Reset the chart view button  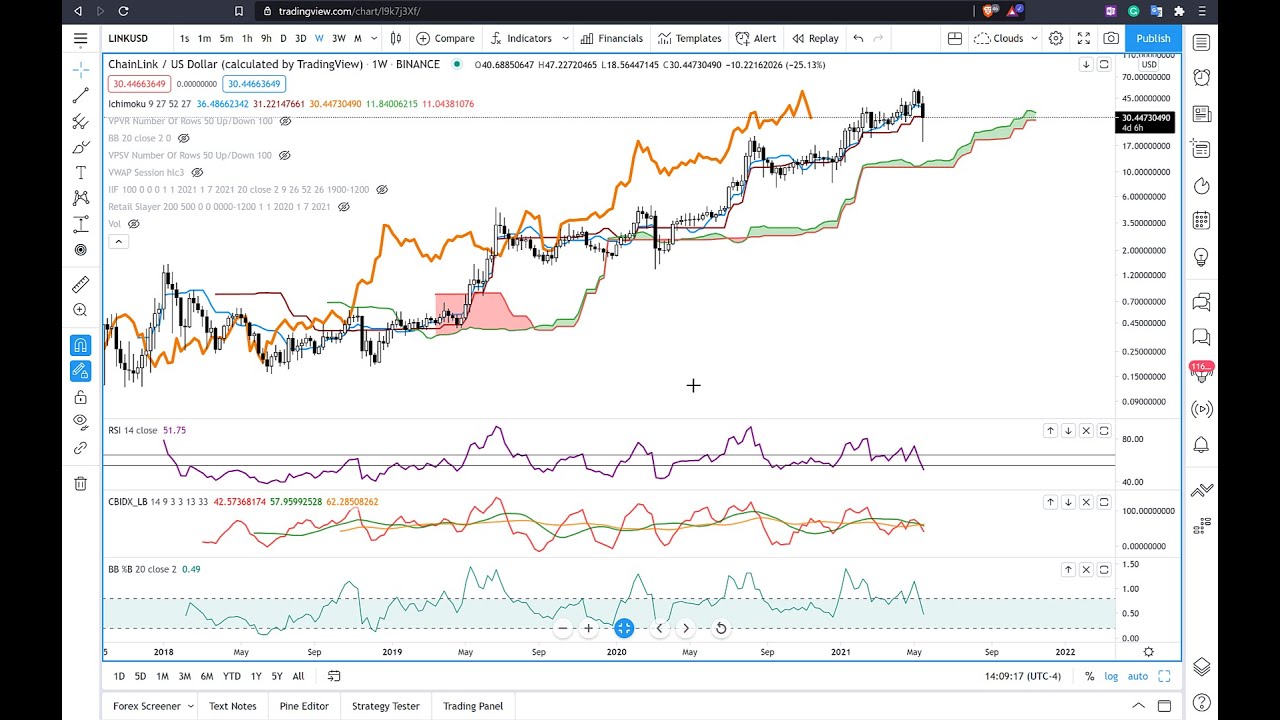[x=721, y=628]
